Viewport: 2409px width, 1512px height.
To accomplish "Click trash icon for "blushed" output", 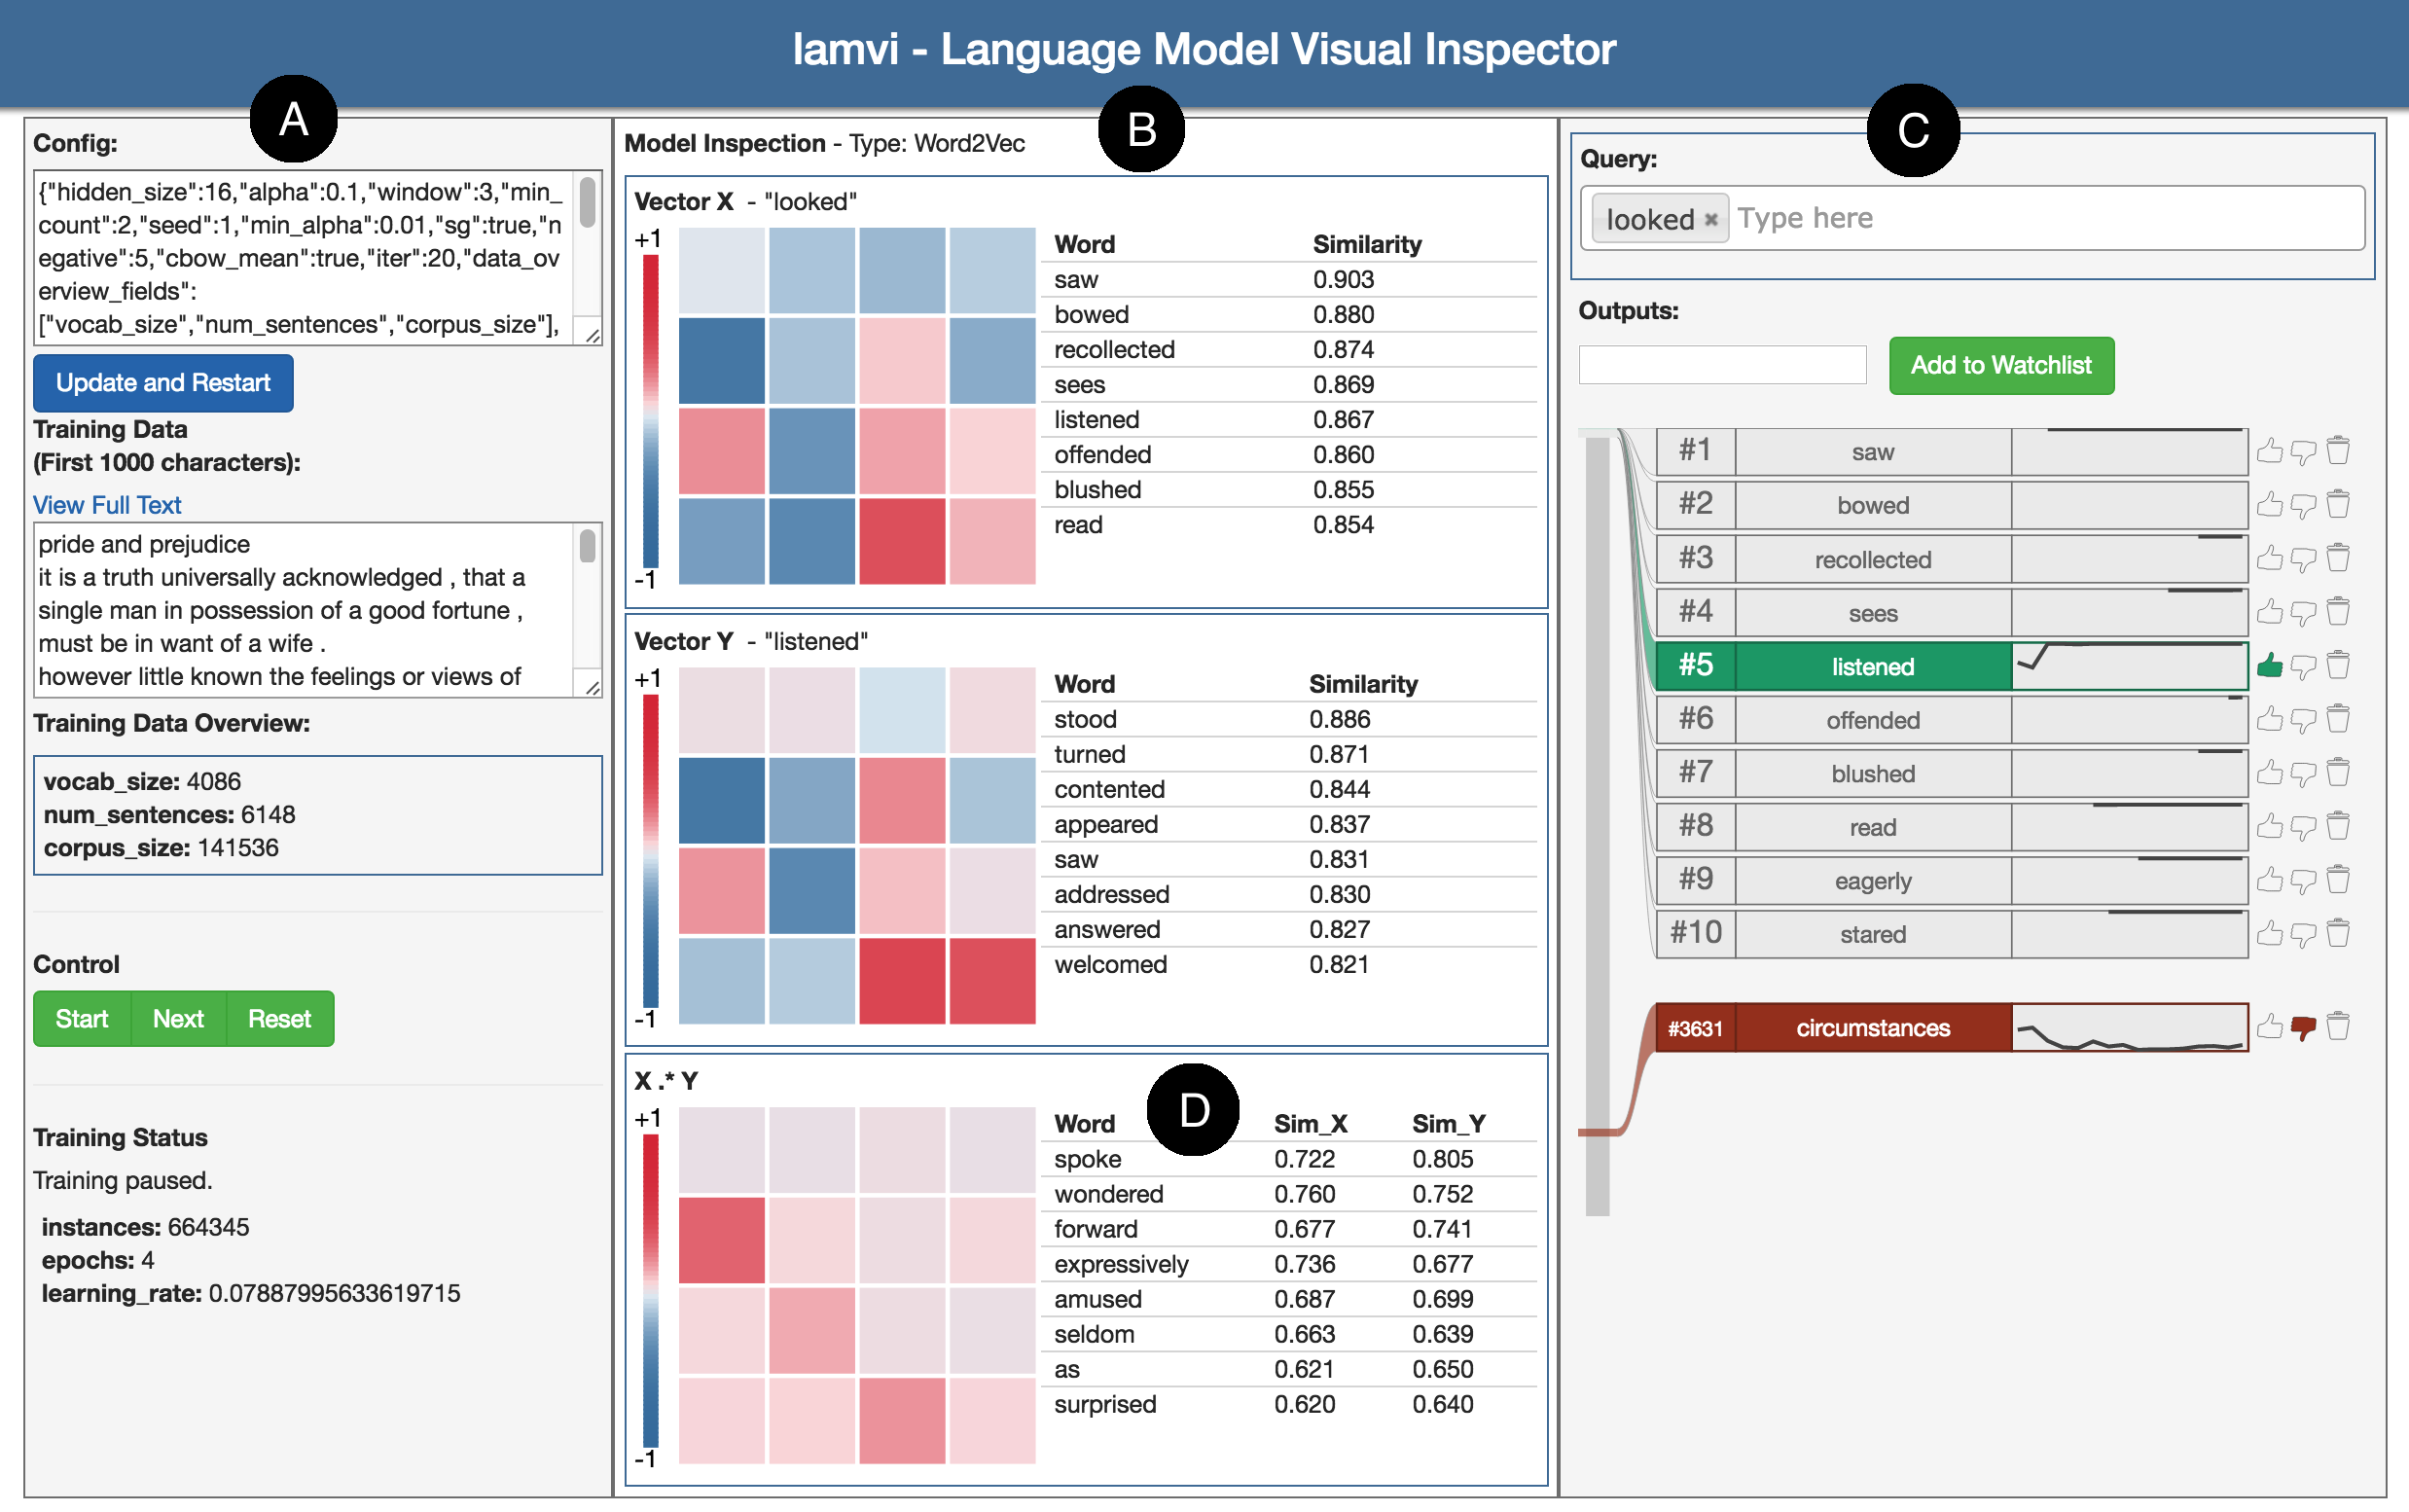I will pyautogui.click(x=2338, y=772).
